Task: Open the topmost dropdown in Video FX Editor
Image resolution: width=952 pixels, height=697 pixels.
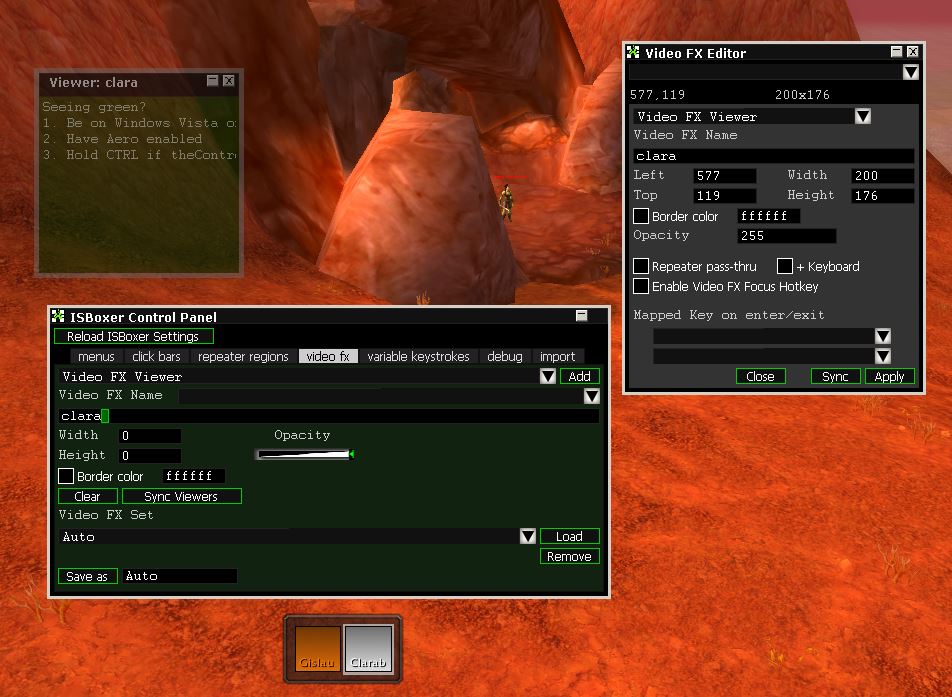Action: tap(910, 72)
